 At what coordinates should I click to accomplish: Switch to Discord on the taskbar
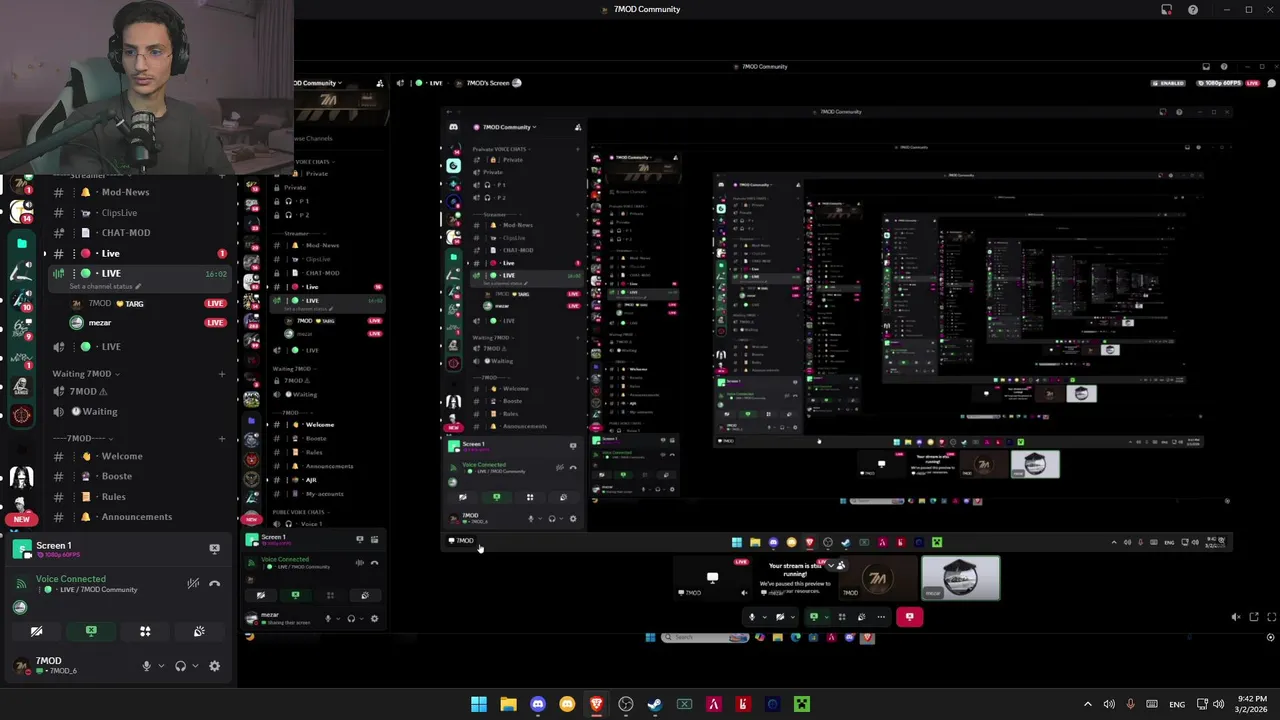[x=538, y=704]
